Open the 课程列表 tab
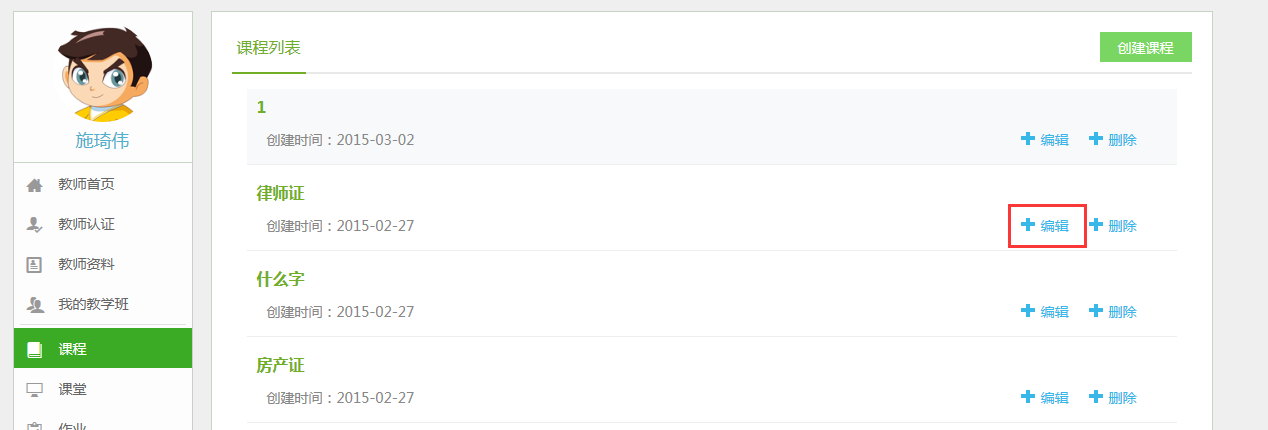The image size is (1268, 430). (268, 48)
